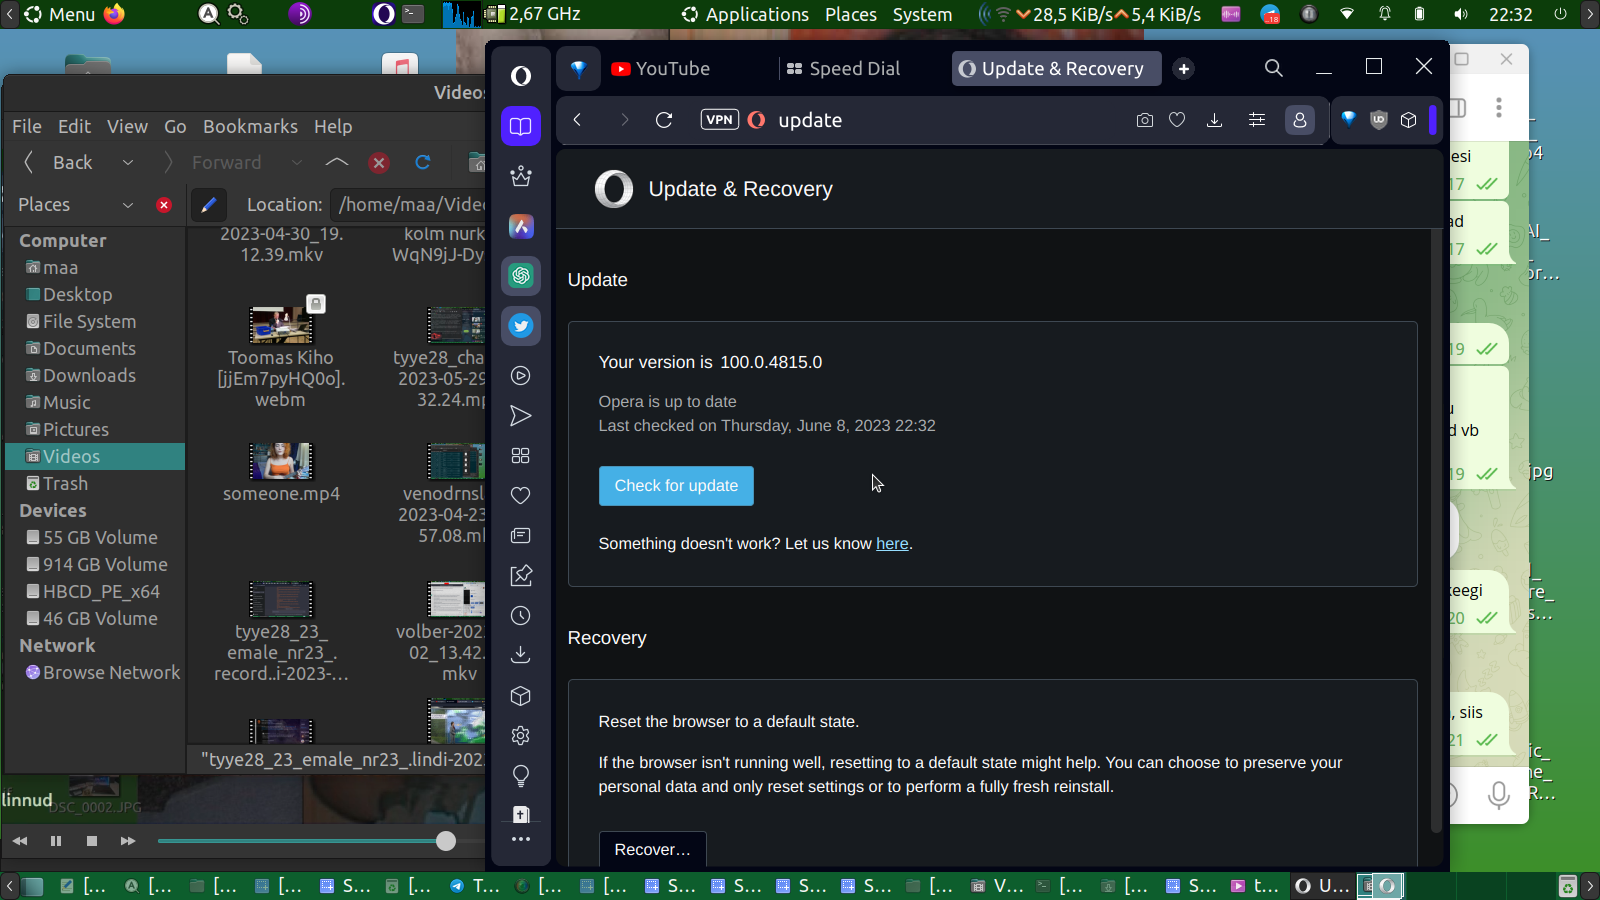Add page to bookmarks with address-bar heart

[x=1177, y=120]
